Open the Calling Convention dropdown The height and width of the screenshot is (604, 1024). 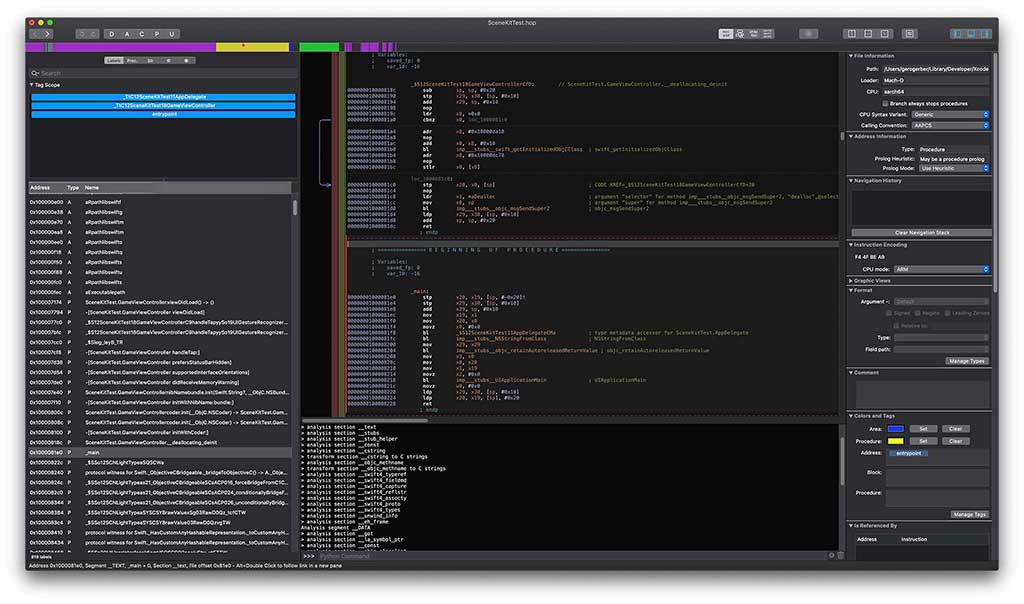pos(949,125)
